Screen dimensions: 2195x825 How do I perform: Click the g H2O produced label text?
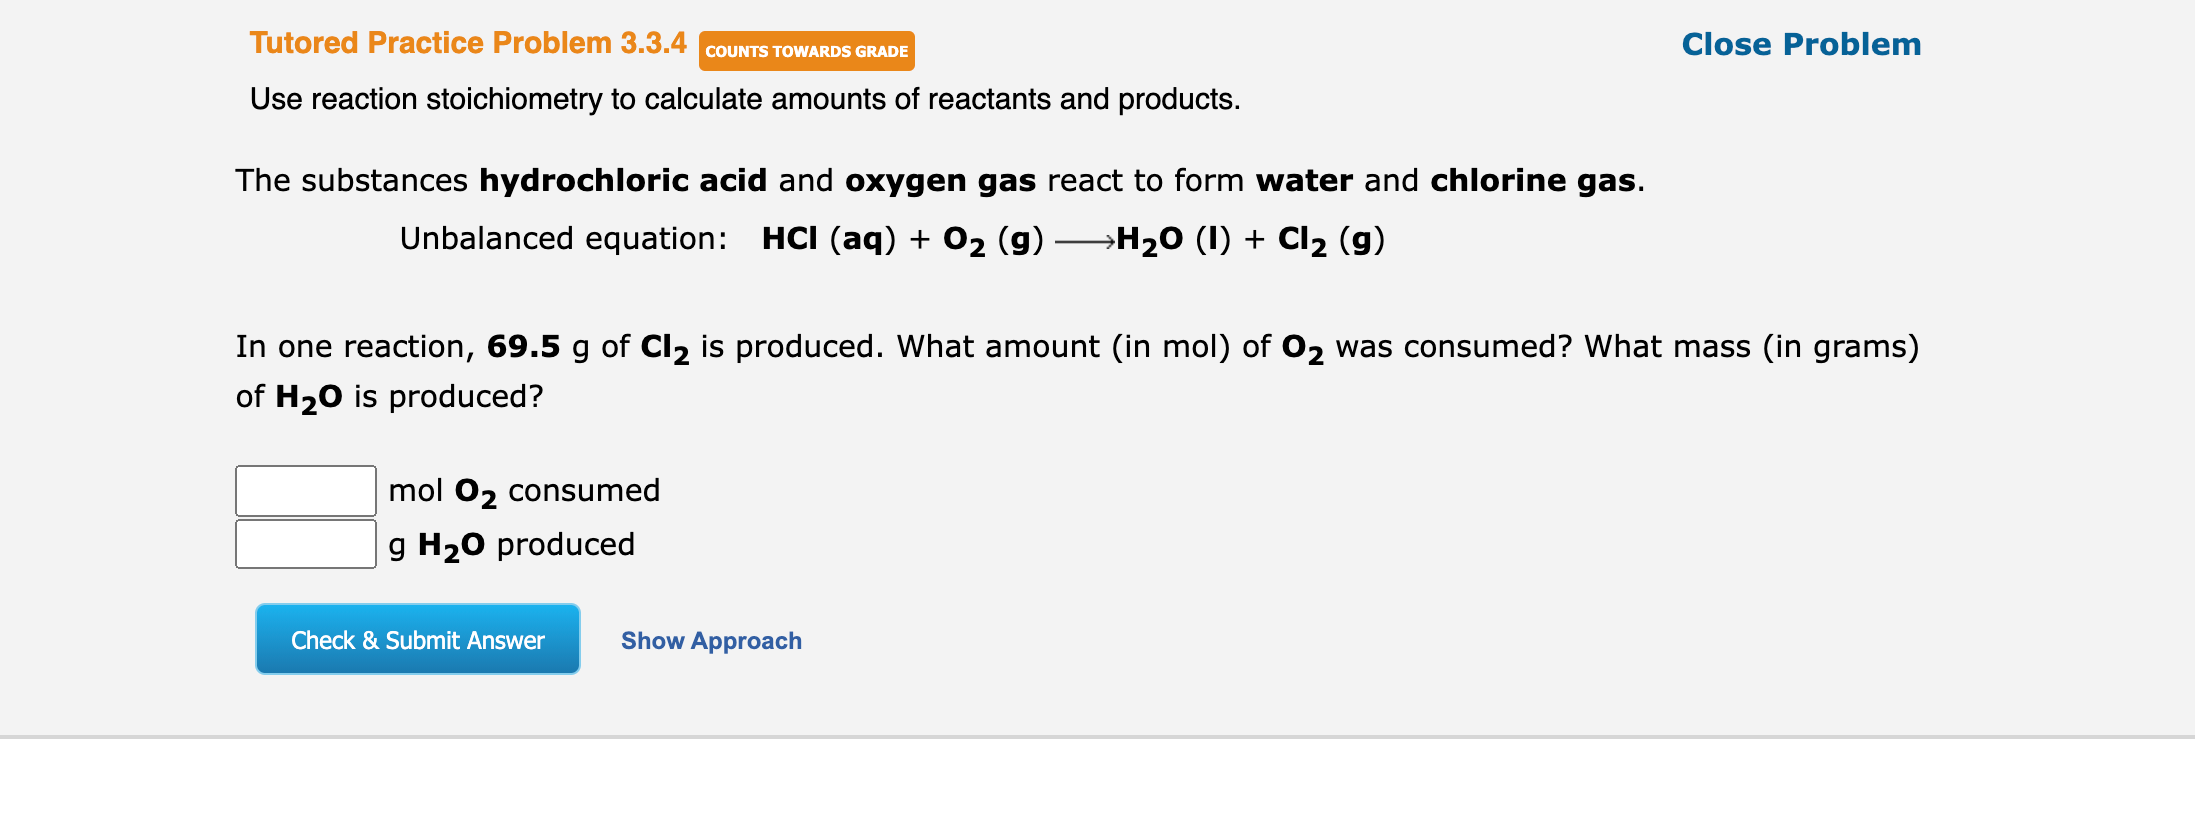(x=511, y=544)
